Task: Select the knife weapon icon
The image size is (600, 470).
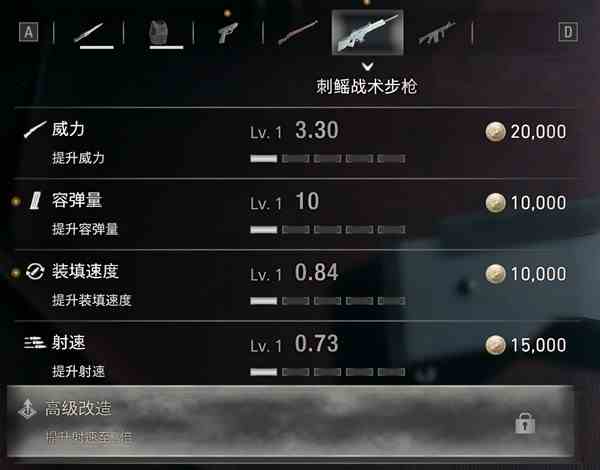Action: (x=89, y=32)
